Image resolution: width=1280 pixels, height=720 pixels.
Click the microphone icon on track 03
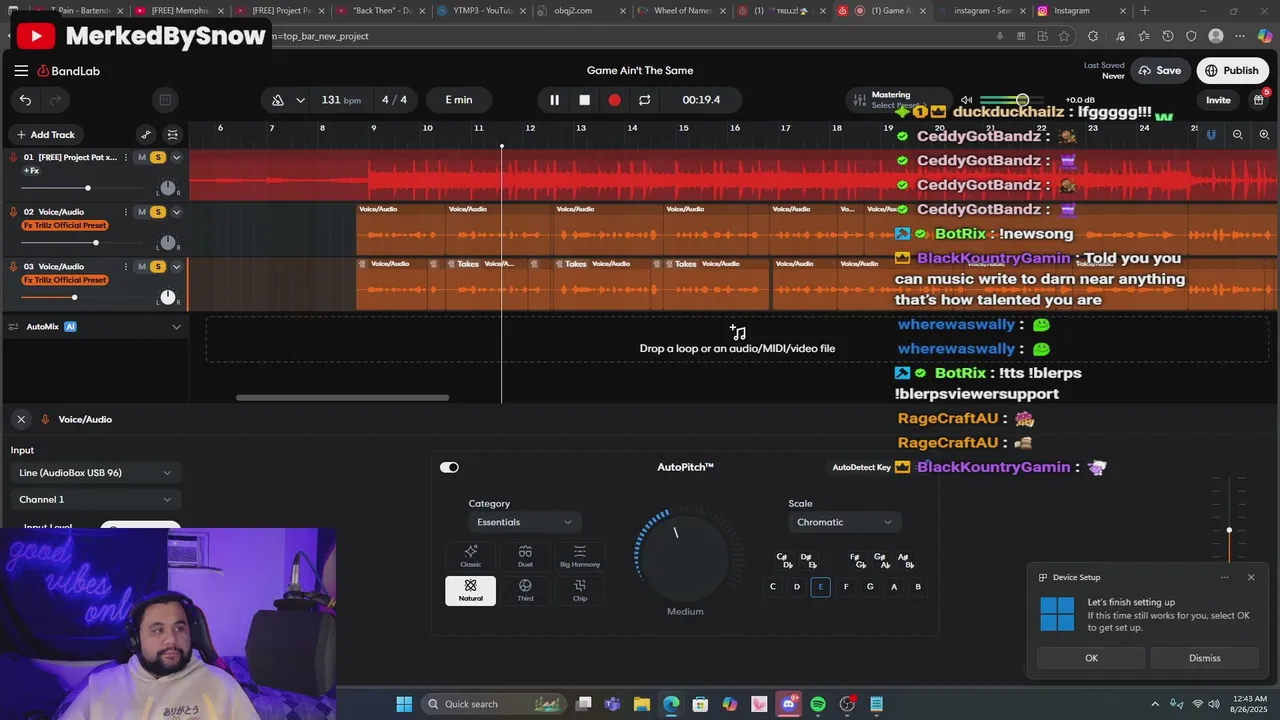tap(14, 267)
